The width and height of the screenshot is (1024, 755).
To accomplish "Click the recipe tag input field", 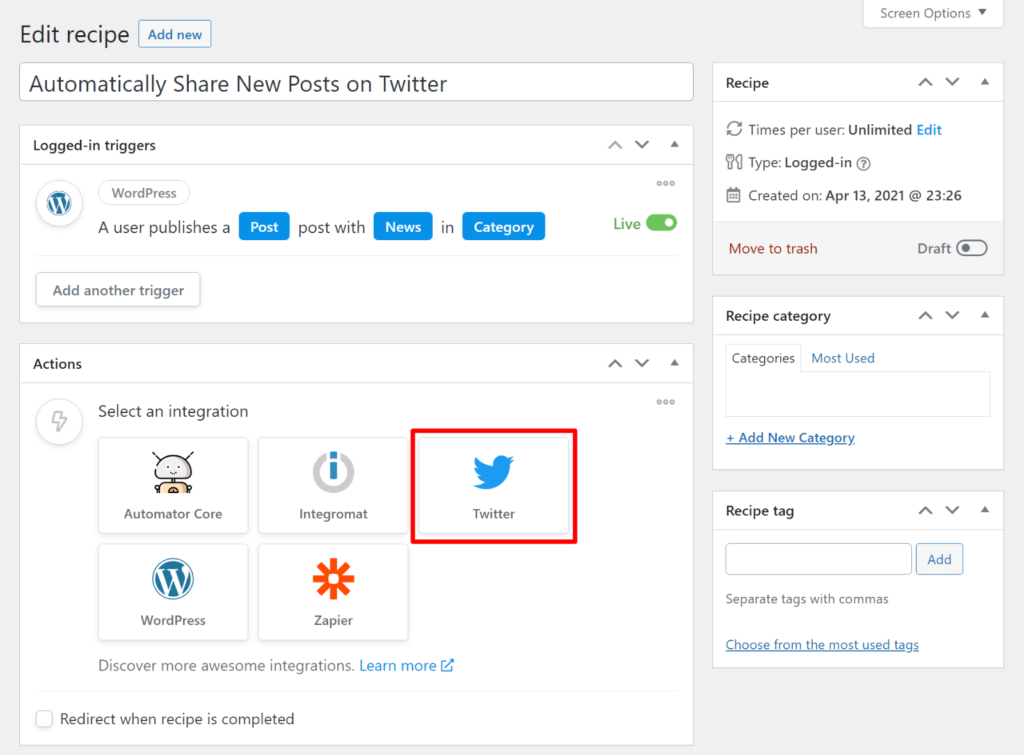I will pos(818,559).
